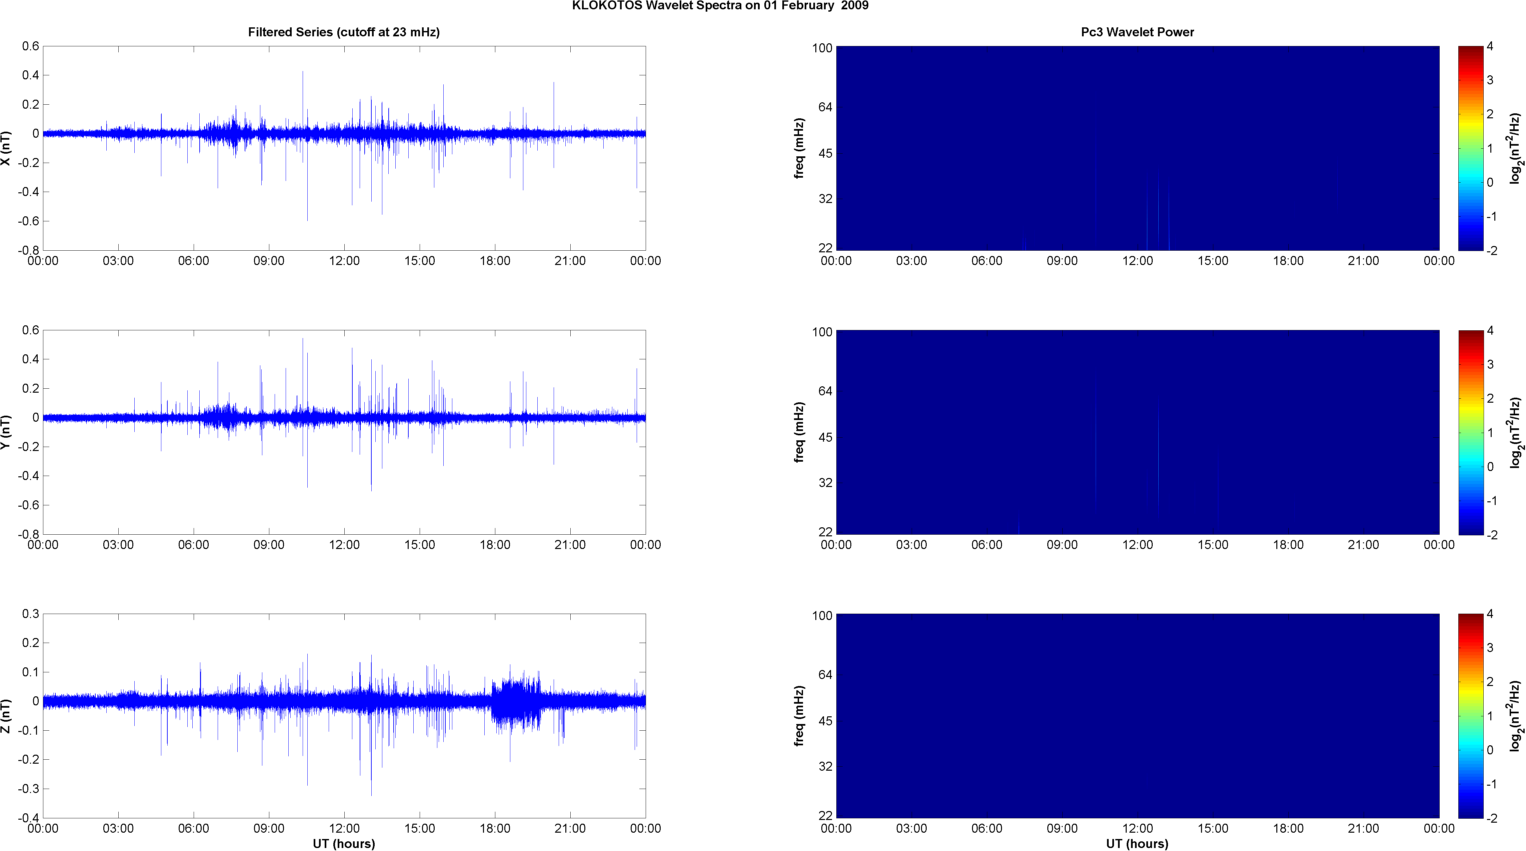Click the log2(nT²/Hz) label of the bottom colorbar

1516,716
